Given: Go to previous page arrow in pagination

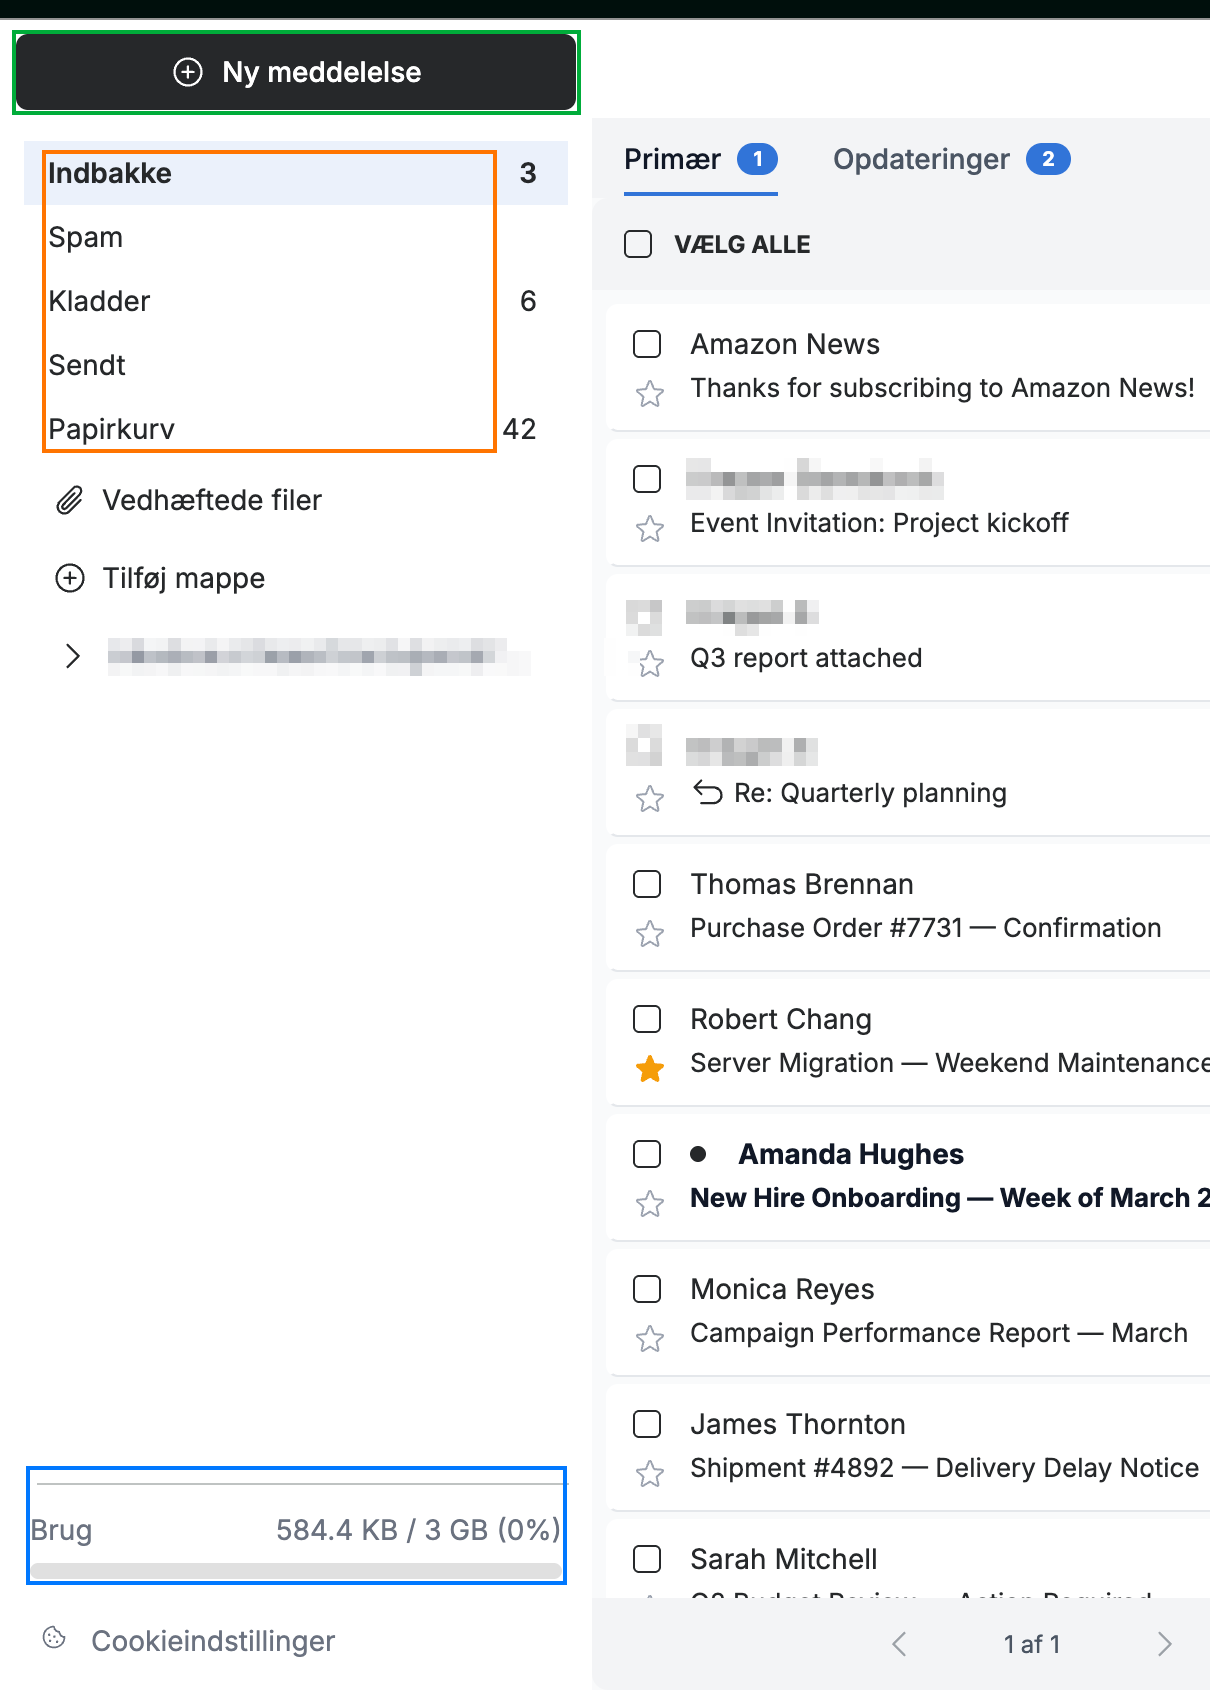Looking at the screenshot, I should (x=899, y=1644).
